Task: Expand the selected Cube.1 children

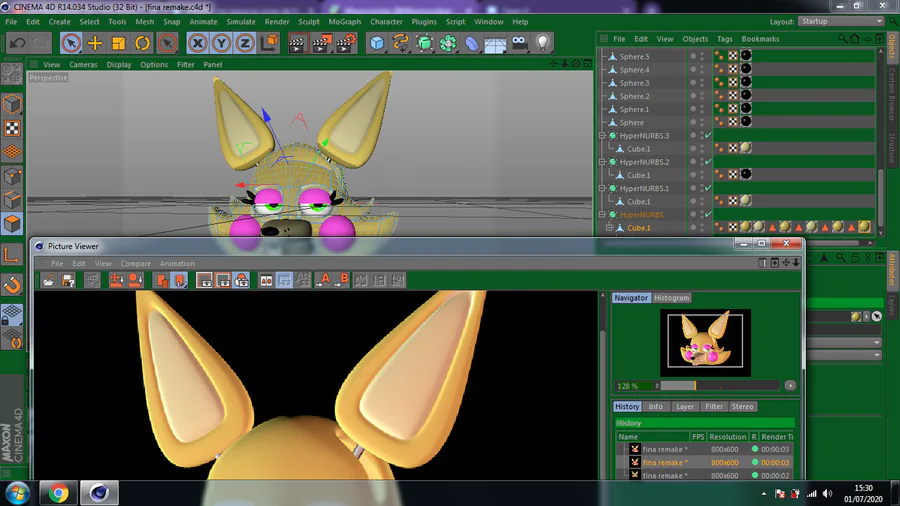Action: point(610,228)
